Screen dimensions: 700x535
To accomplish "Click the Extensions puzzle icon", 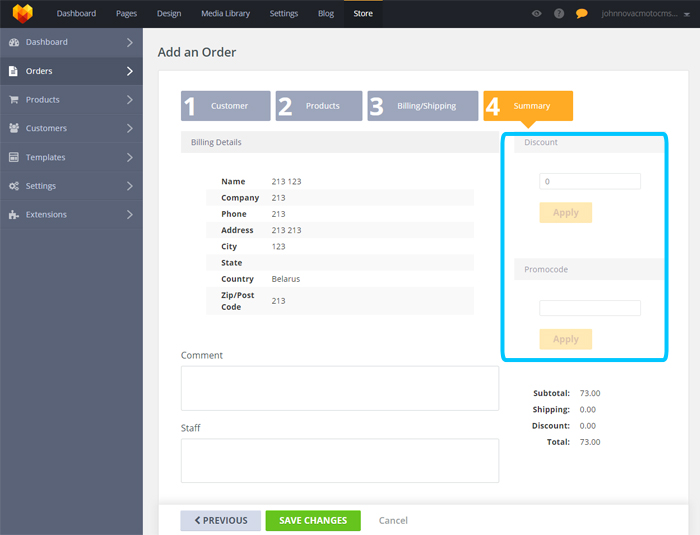I will pos(14,214).
